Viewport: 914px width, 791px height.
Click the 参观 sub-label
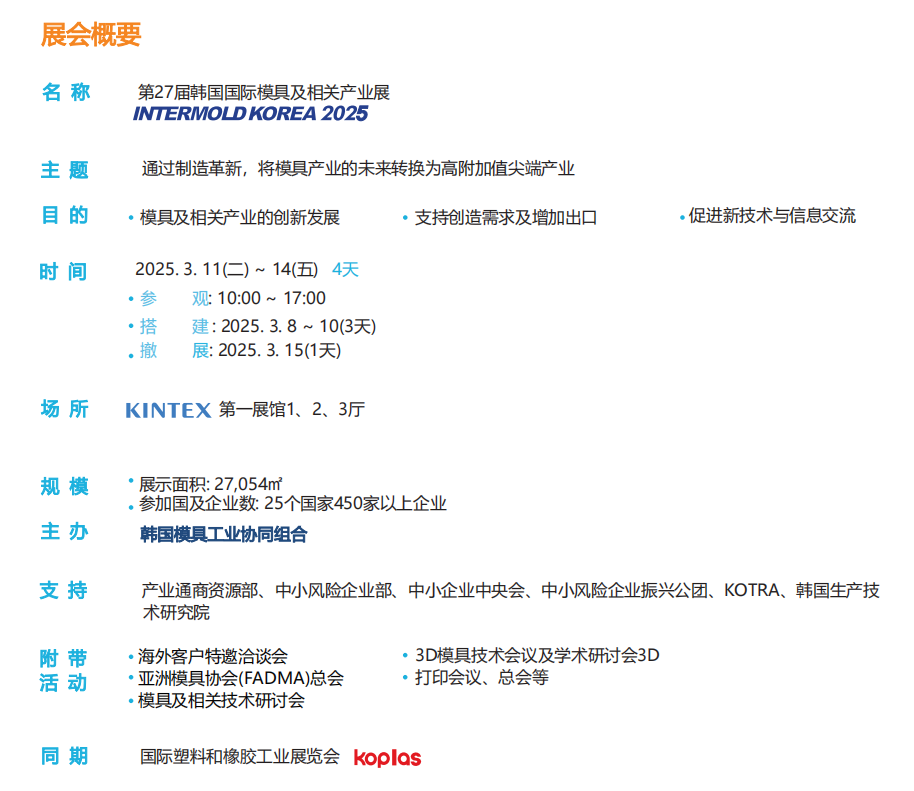point(174,298)
